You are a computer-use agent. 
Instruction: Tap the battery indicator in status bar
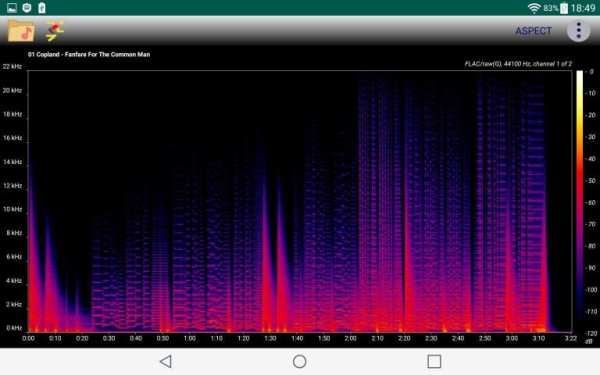564,8
